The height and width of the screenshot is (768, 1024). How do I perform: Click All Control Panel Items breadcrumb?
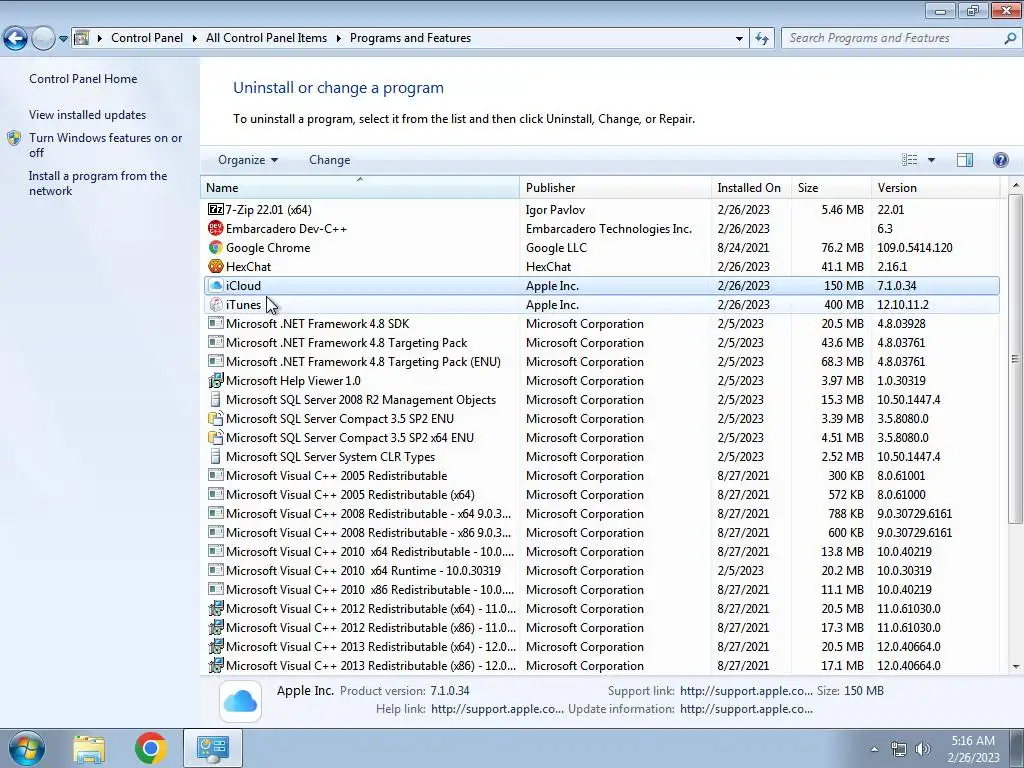(x=266, y=38)
